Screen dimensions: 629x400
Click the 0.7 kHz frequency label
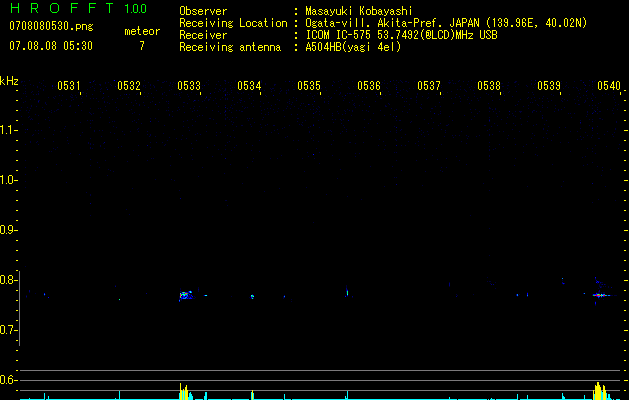click(7, 330)
